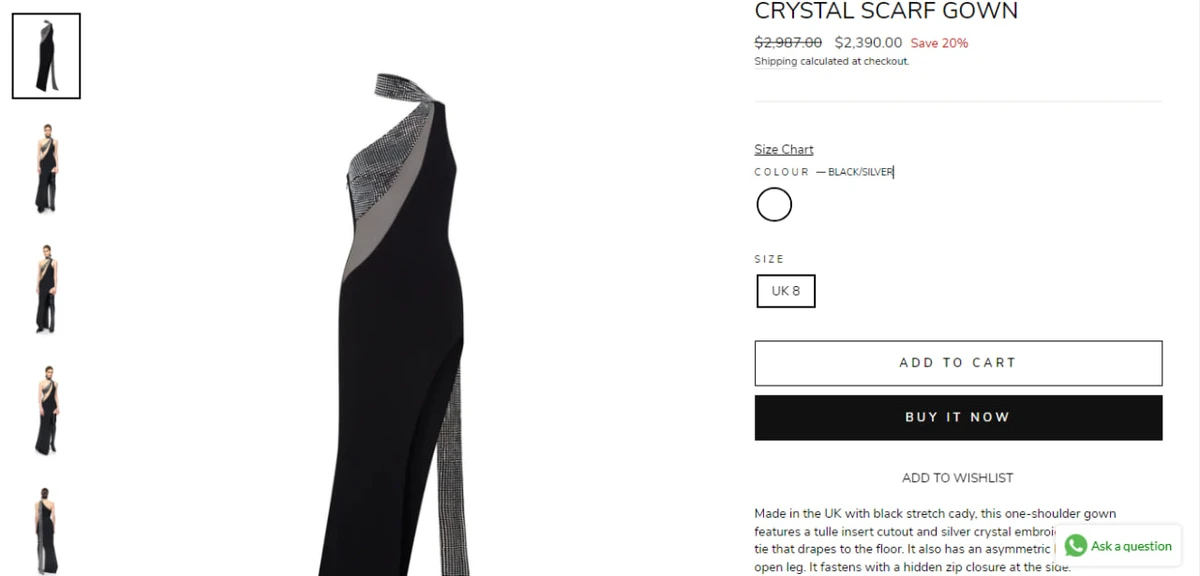Select the fourth model thumbnail
The image size is (1200, 576).
pos(46,410)
